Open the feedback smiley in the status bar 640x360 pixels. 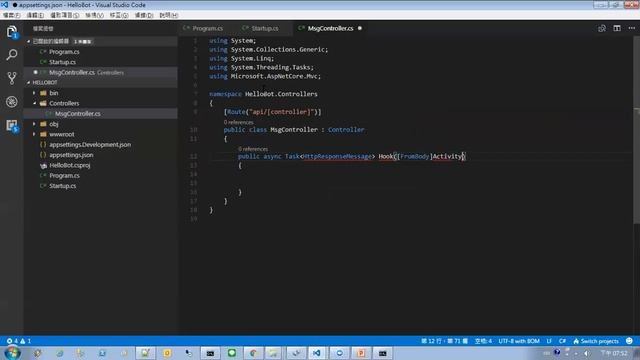629,341
